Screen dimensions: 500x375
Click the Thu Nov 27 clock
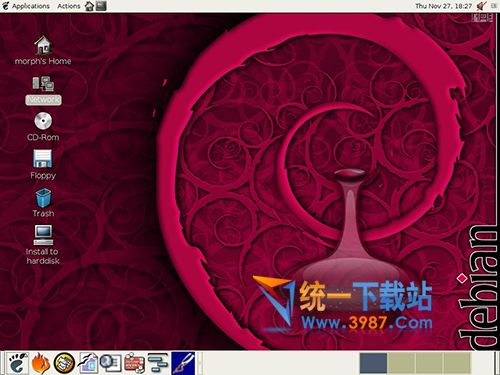[444, 6]
